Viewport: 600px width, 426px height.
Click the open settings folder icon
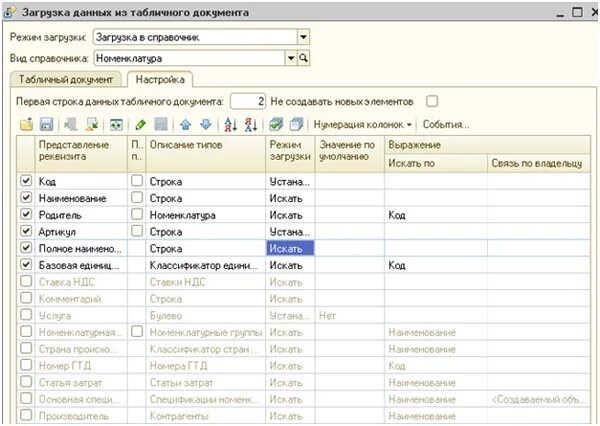click(26, 124)
